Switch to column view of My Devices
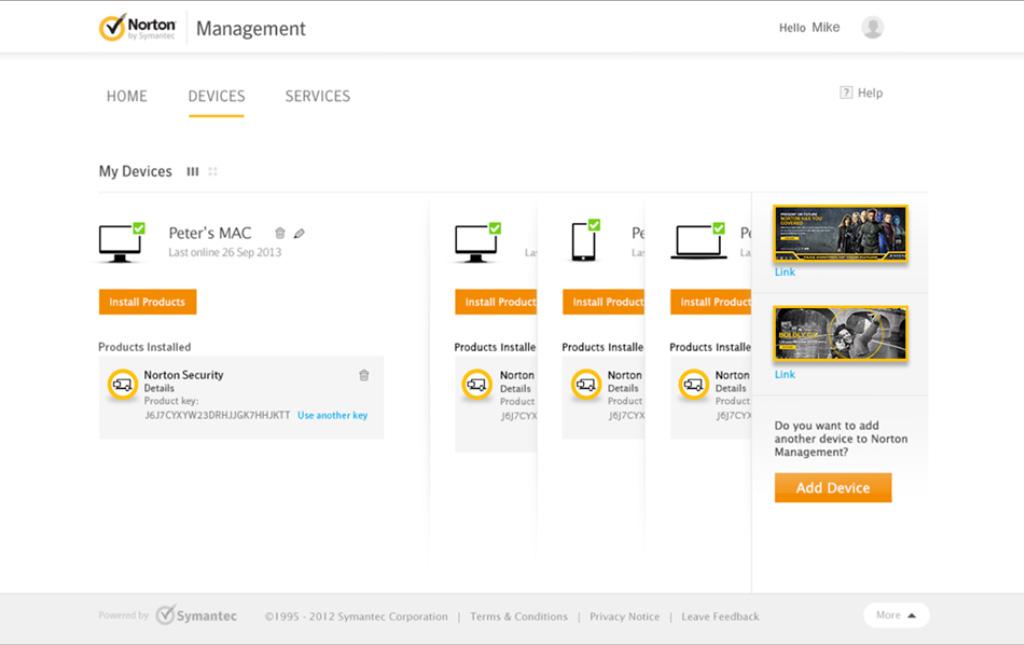The height and width of the screenshot is (645, 1024). pos(193,172)
